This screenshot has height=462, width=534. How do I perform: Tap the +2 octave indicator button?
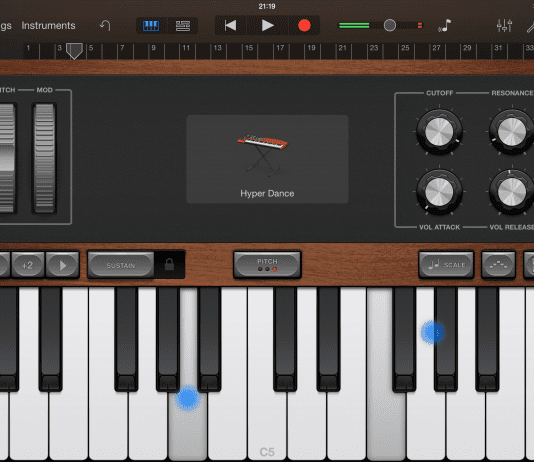pyautogui.click(x=28, y=265)
